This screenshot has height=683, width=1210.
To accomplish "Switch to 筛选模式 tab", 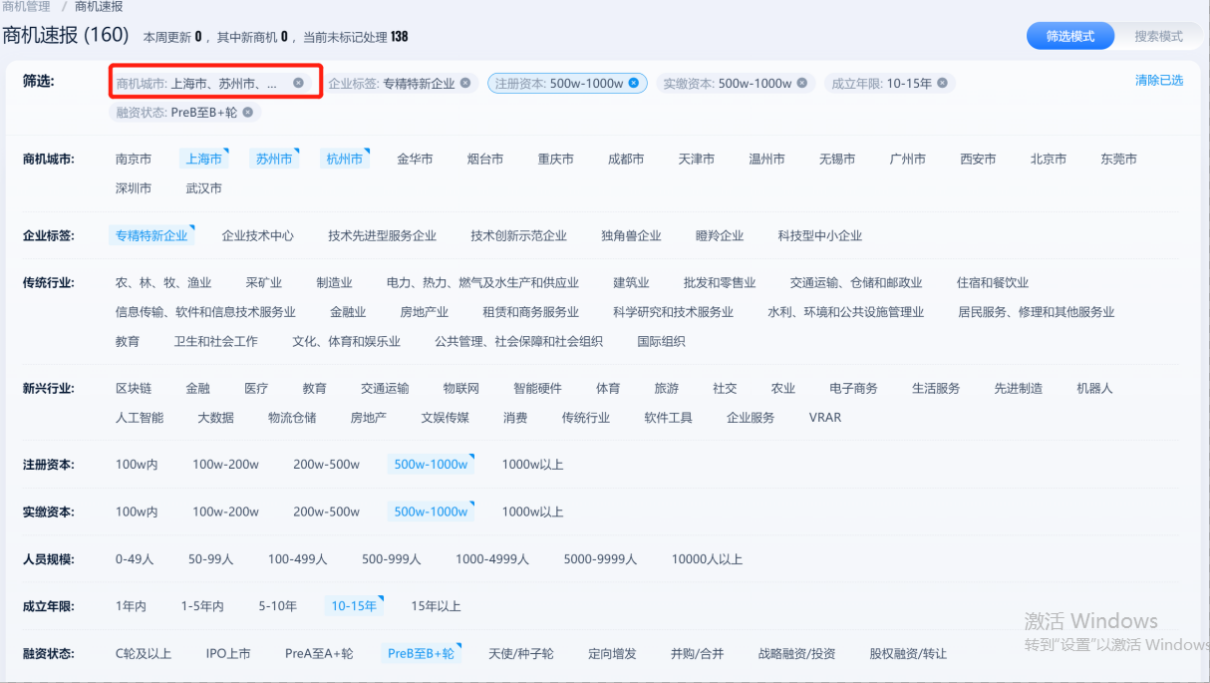I will 1070,36.
